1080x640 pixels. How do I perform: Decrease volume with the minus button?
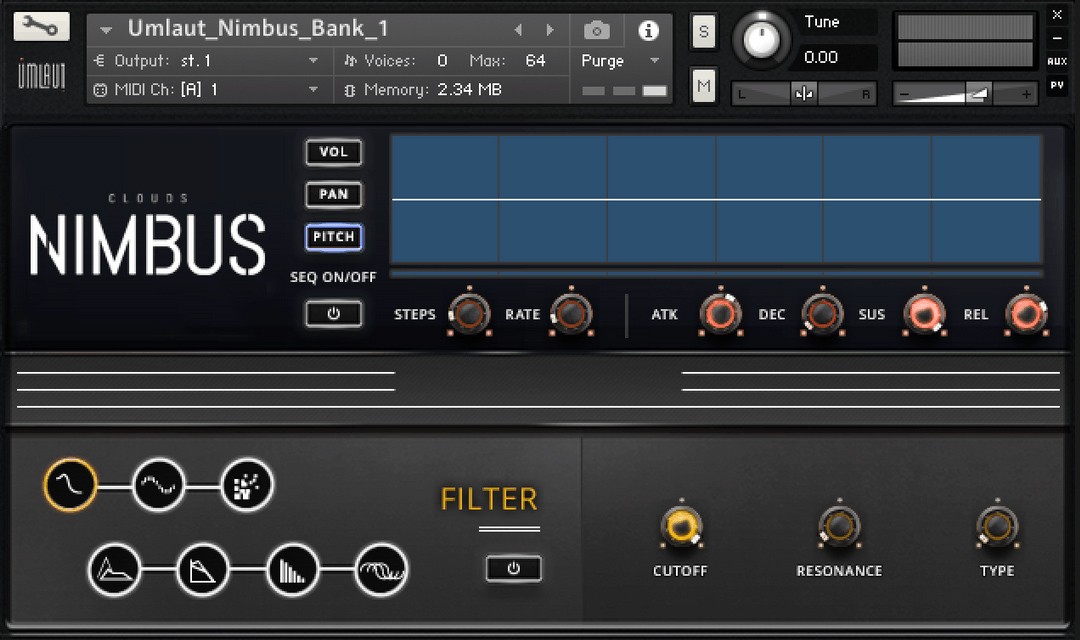pos(905,94)
